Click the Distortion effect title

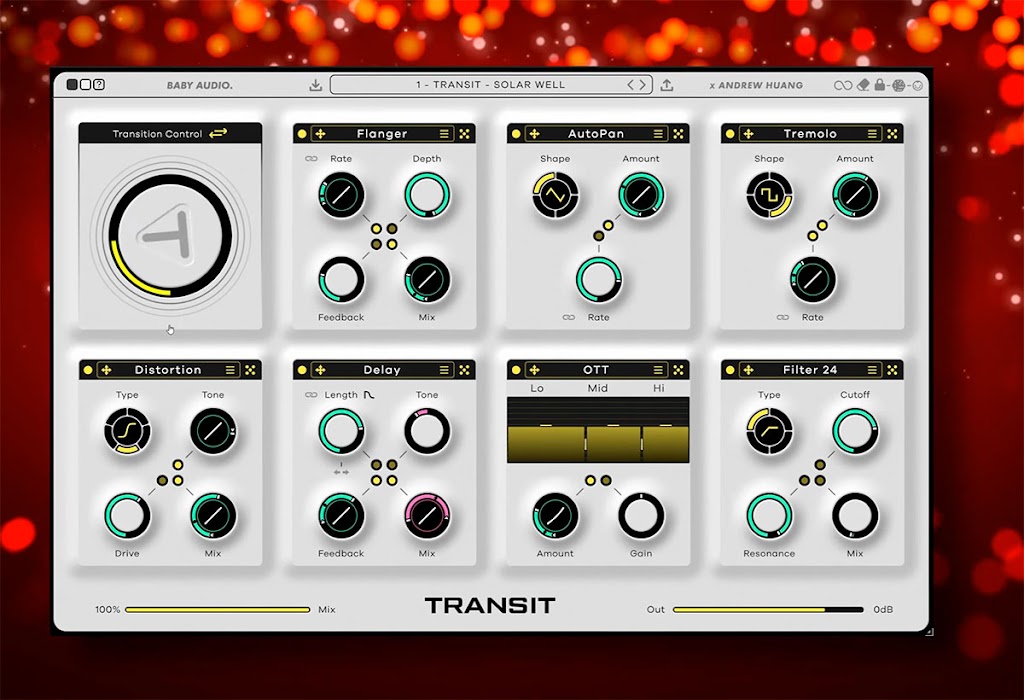[168, 370]
